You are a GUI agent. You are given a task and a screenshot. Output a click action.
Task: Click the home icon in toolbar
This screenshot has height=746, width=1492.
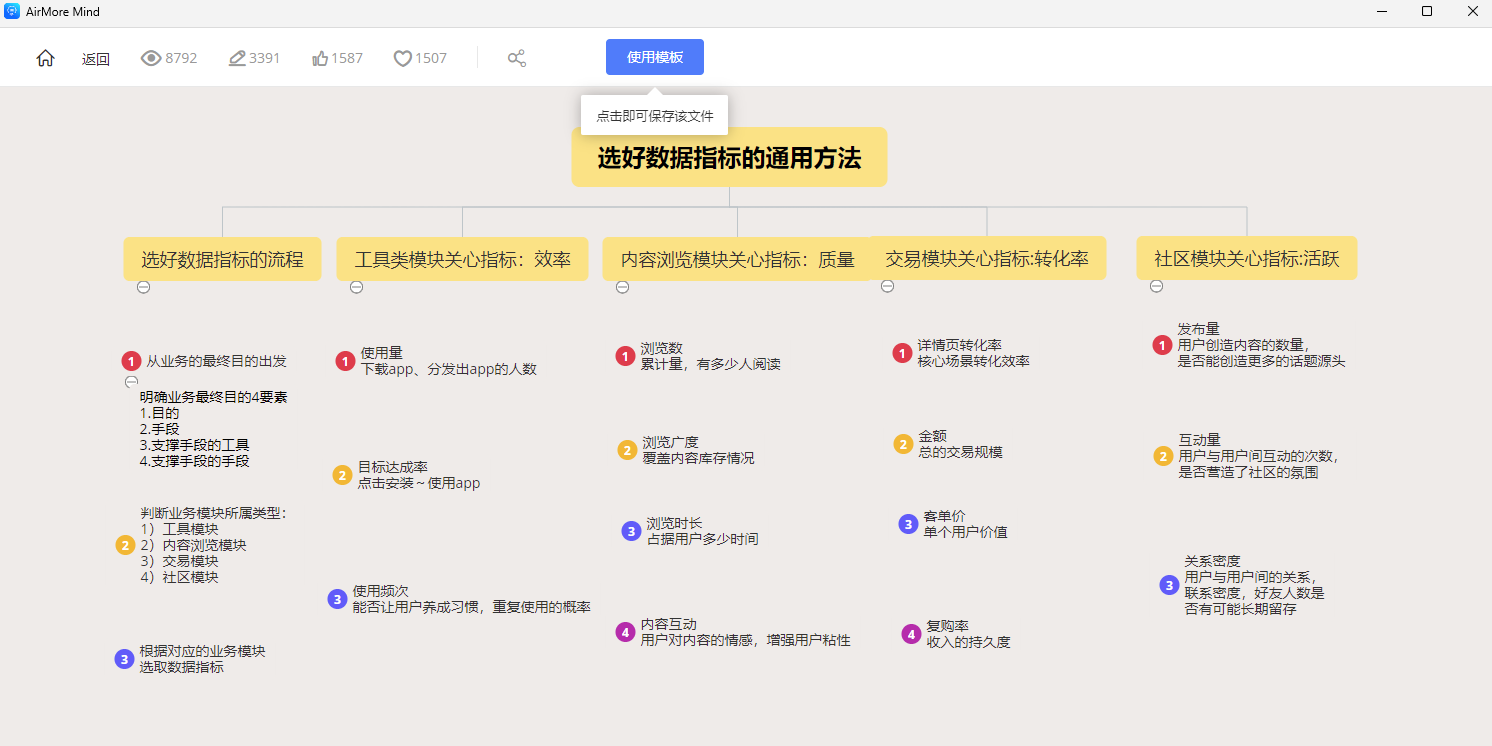[45, 58]
